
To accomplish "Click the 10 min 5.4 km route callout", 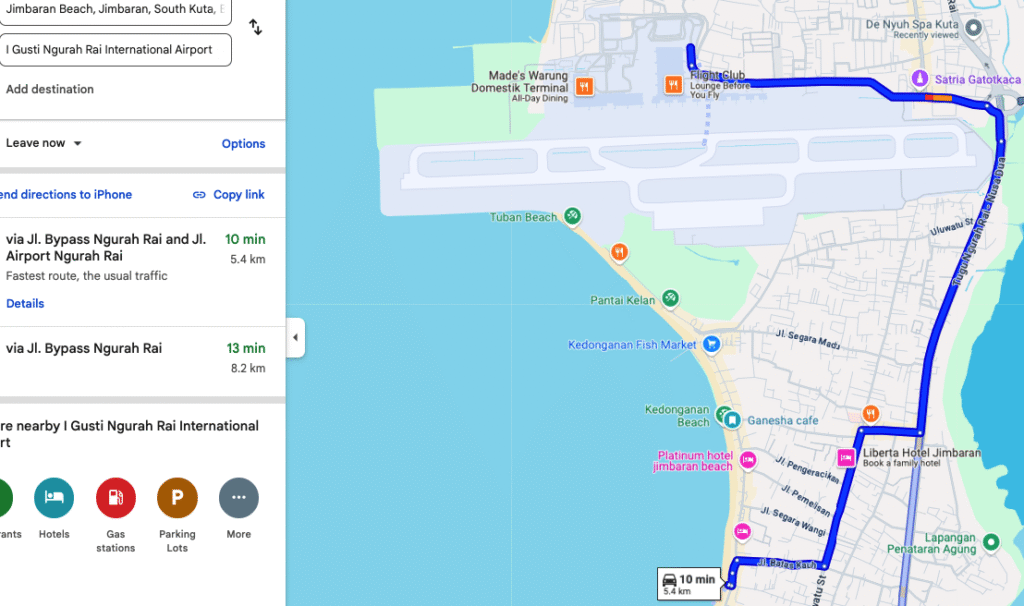I will 689,584.
